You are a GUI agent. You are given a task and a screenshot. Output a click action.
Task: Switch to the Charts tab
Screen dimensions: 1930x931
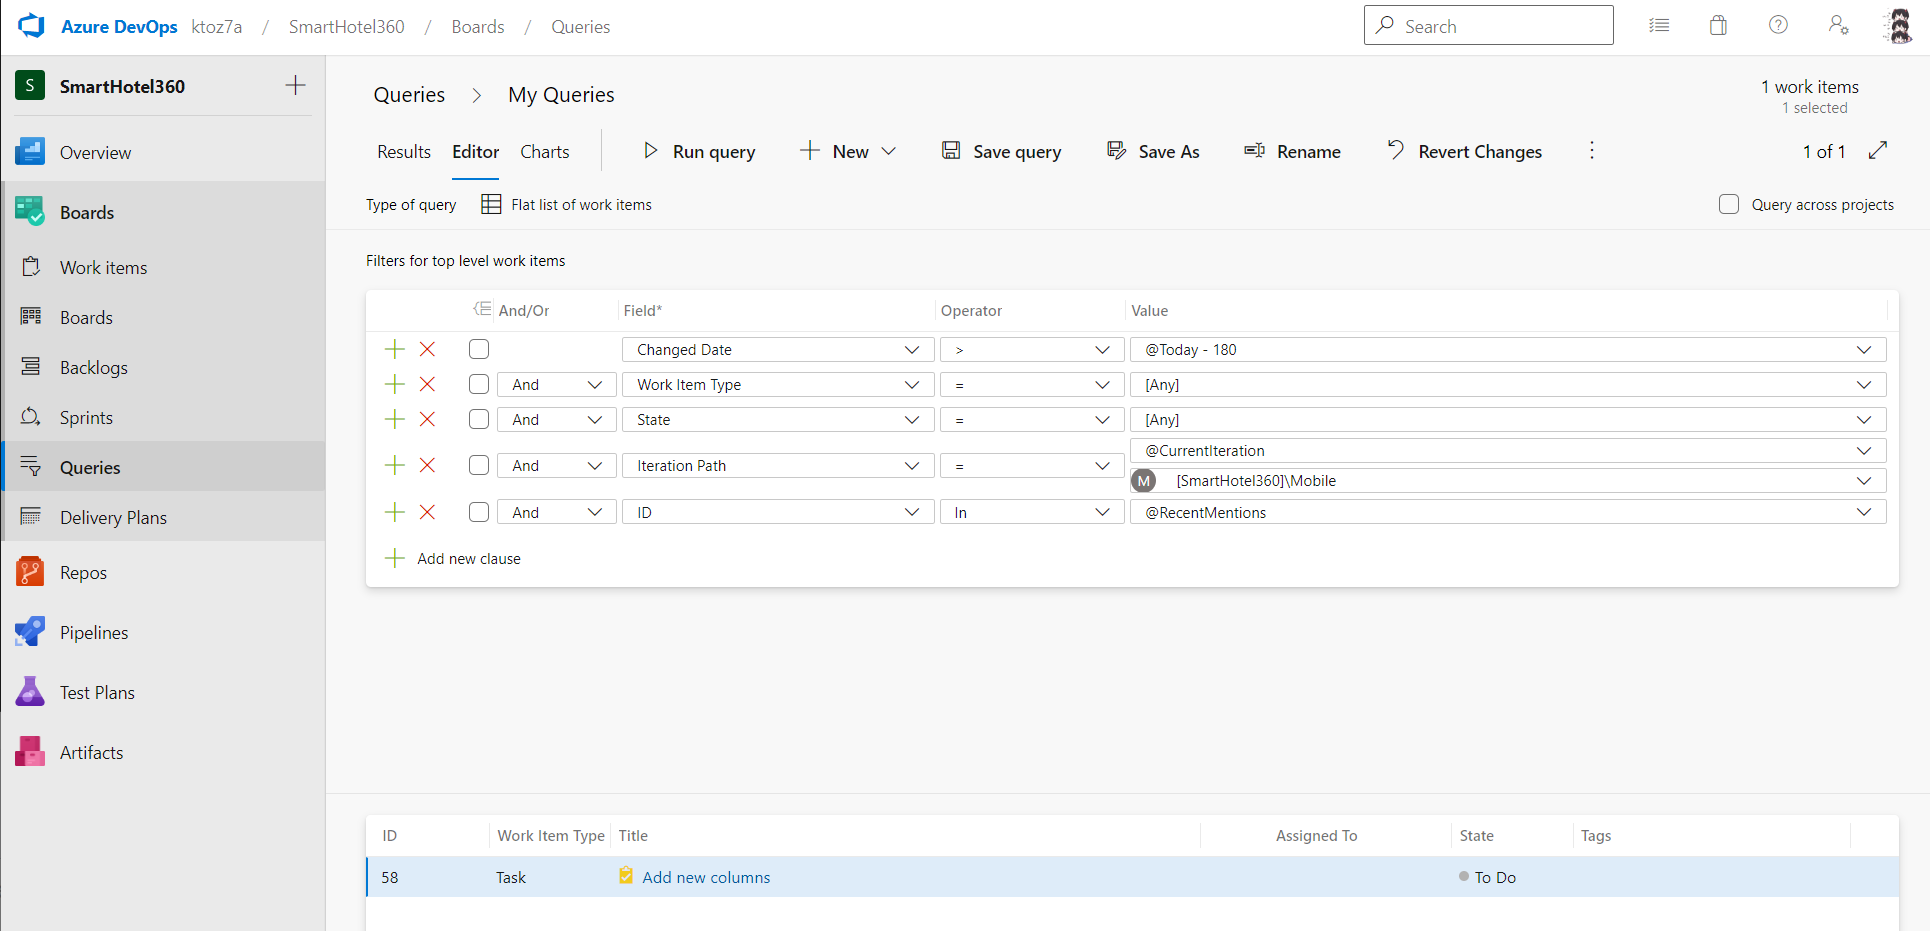[545, 151]
